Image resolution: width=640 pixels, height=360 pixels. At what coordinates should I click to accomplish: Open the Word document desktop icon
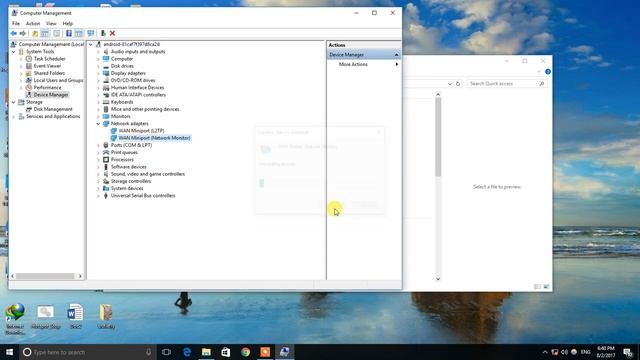point(76,317)
